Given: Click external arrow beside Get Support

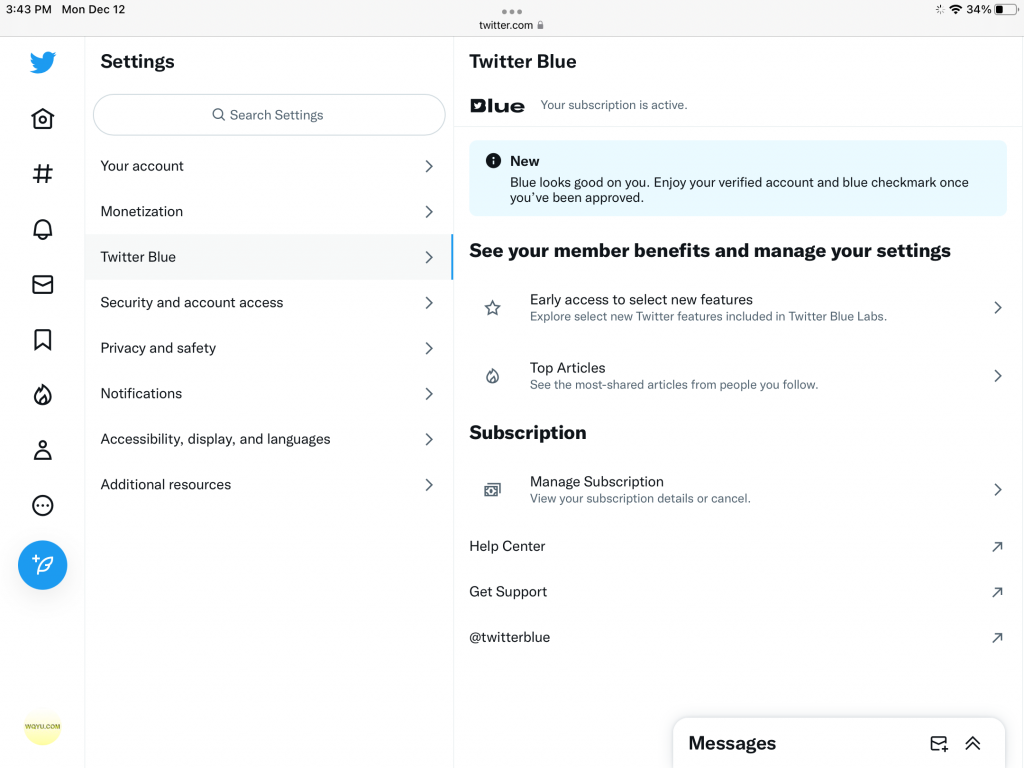Looking at the screenshot, I should 997,592.
